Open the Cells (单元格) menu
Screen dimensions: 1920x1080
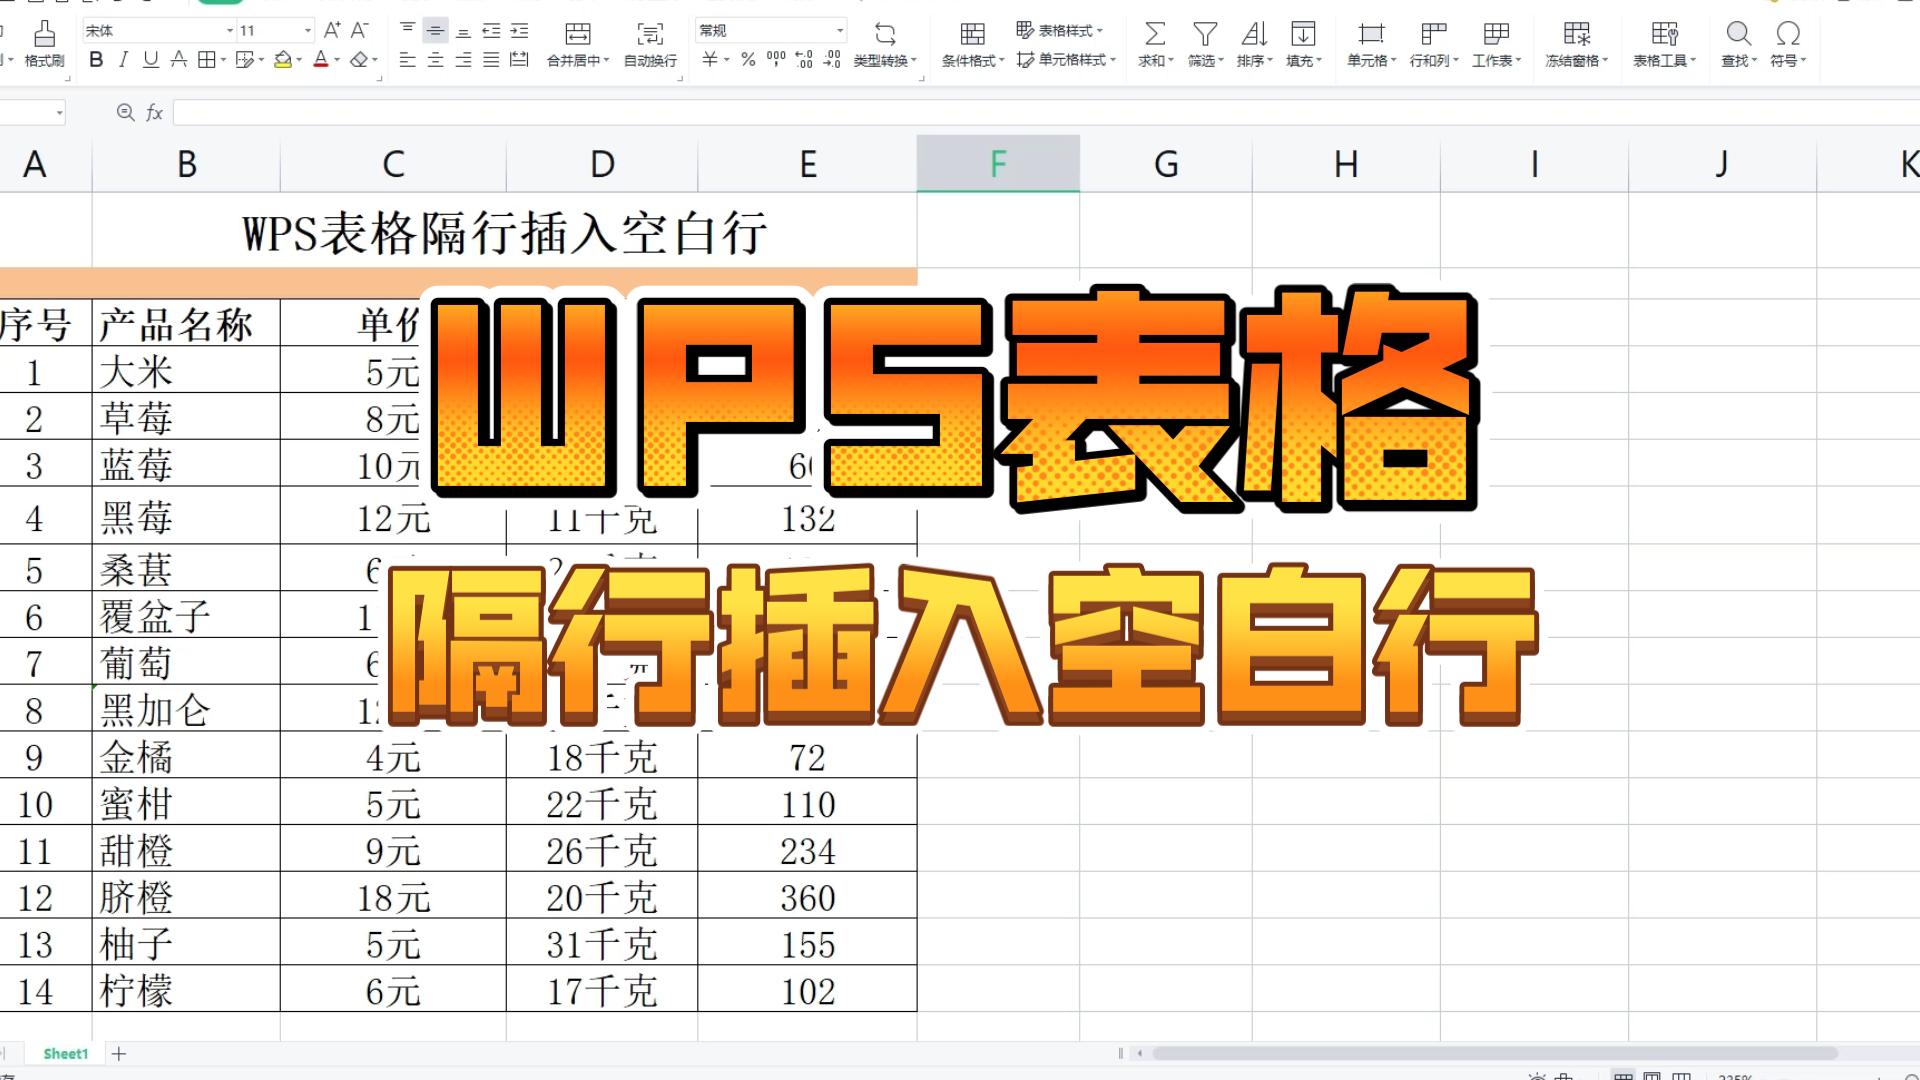click(x=1372, y=44)
